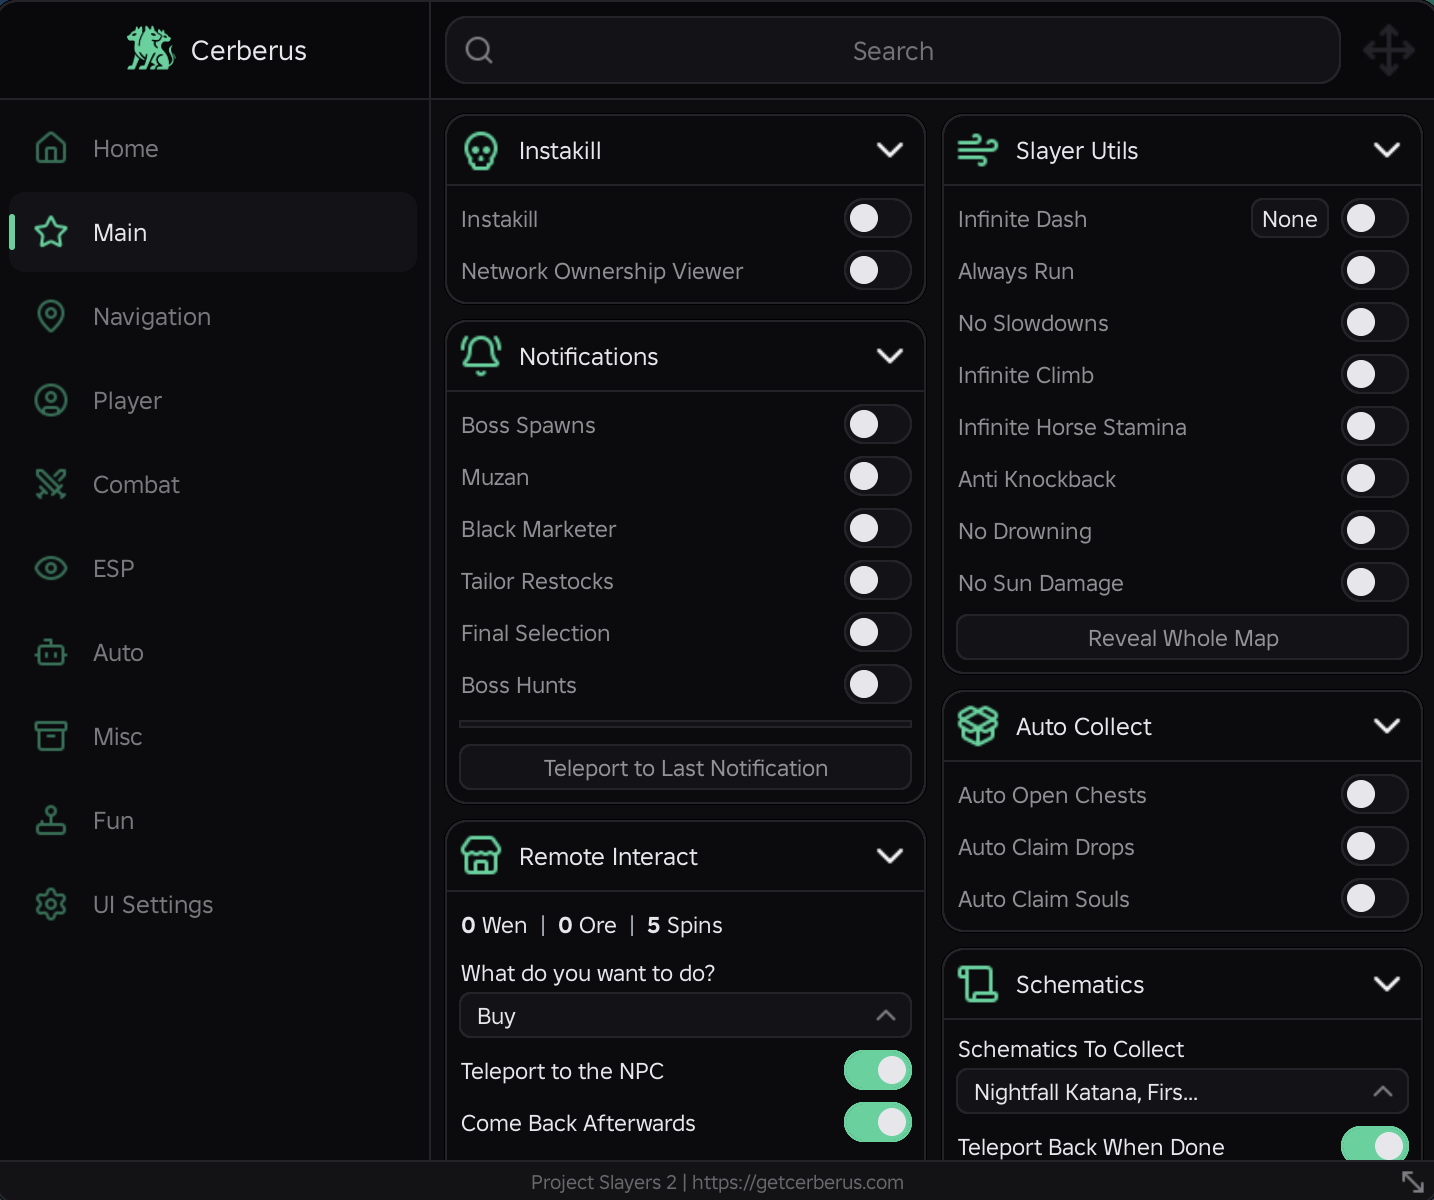The image size is (1434, 1200).
Task: Disable Teleport to the NPC
Action: click(x=878, y=1070)
